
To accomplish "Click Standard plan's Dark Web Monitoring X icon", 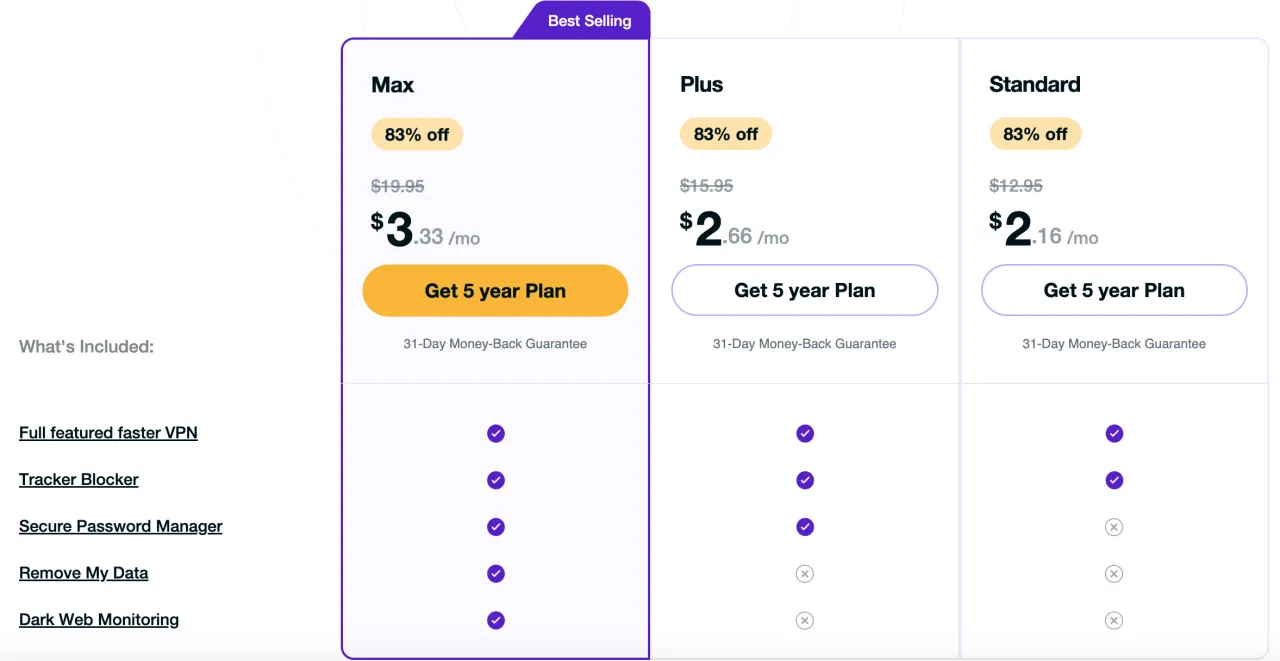I will click(x=1114, y=620).
